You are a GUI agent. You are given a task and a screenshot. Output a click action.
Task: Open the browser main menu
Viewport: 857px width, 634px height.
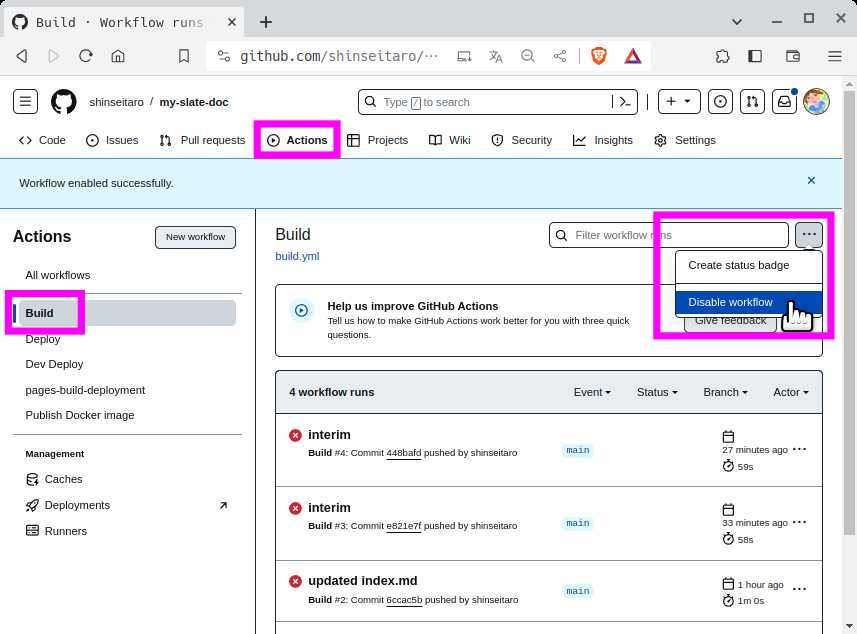click(x=834, y=56)
